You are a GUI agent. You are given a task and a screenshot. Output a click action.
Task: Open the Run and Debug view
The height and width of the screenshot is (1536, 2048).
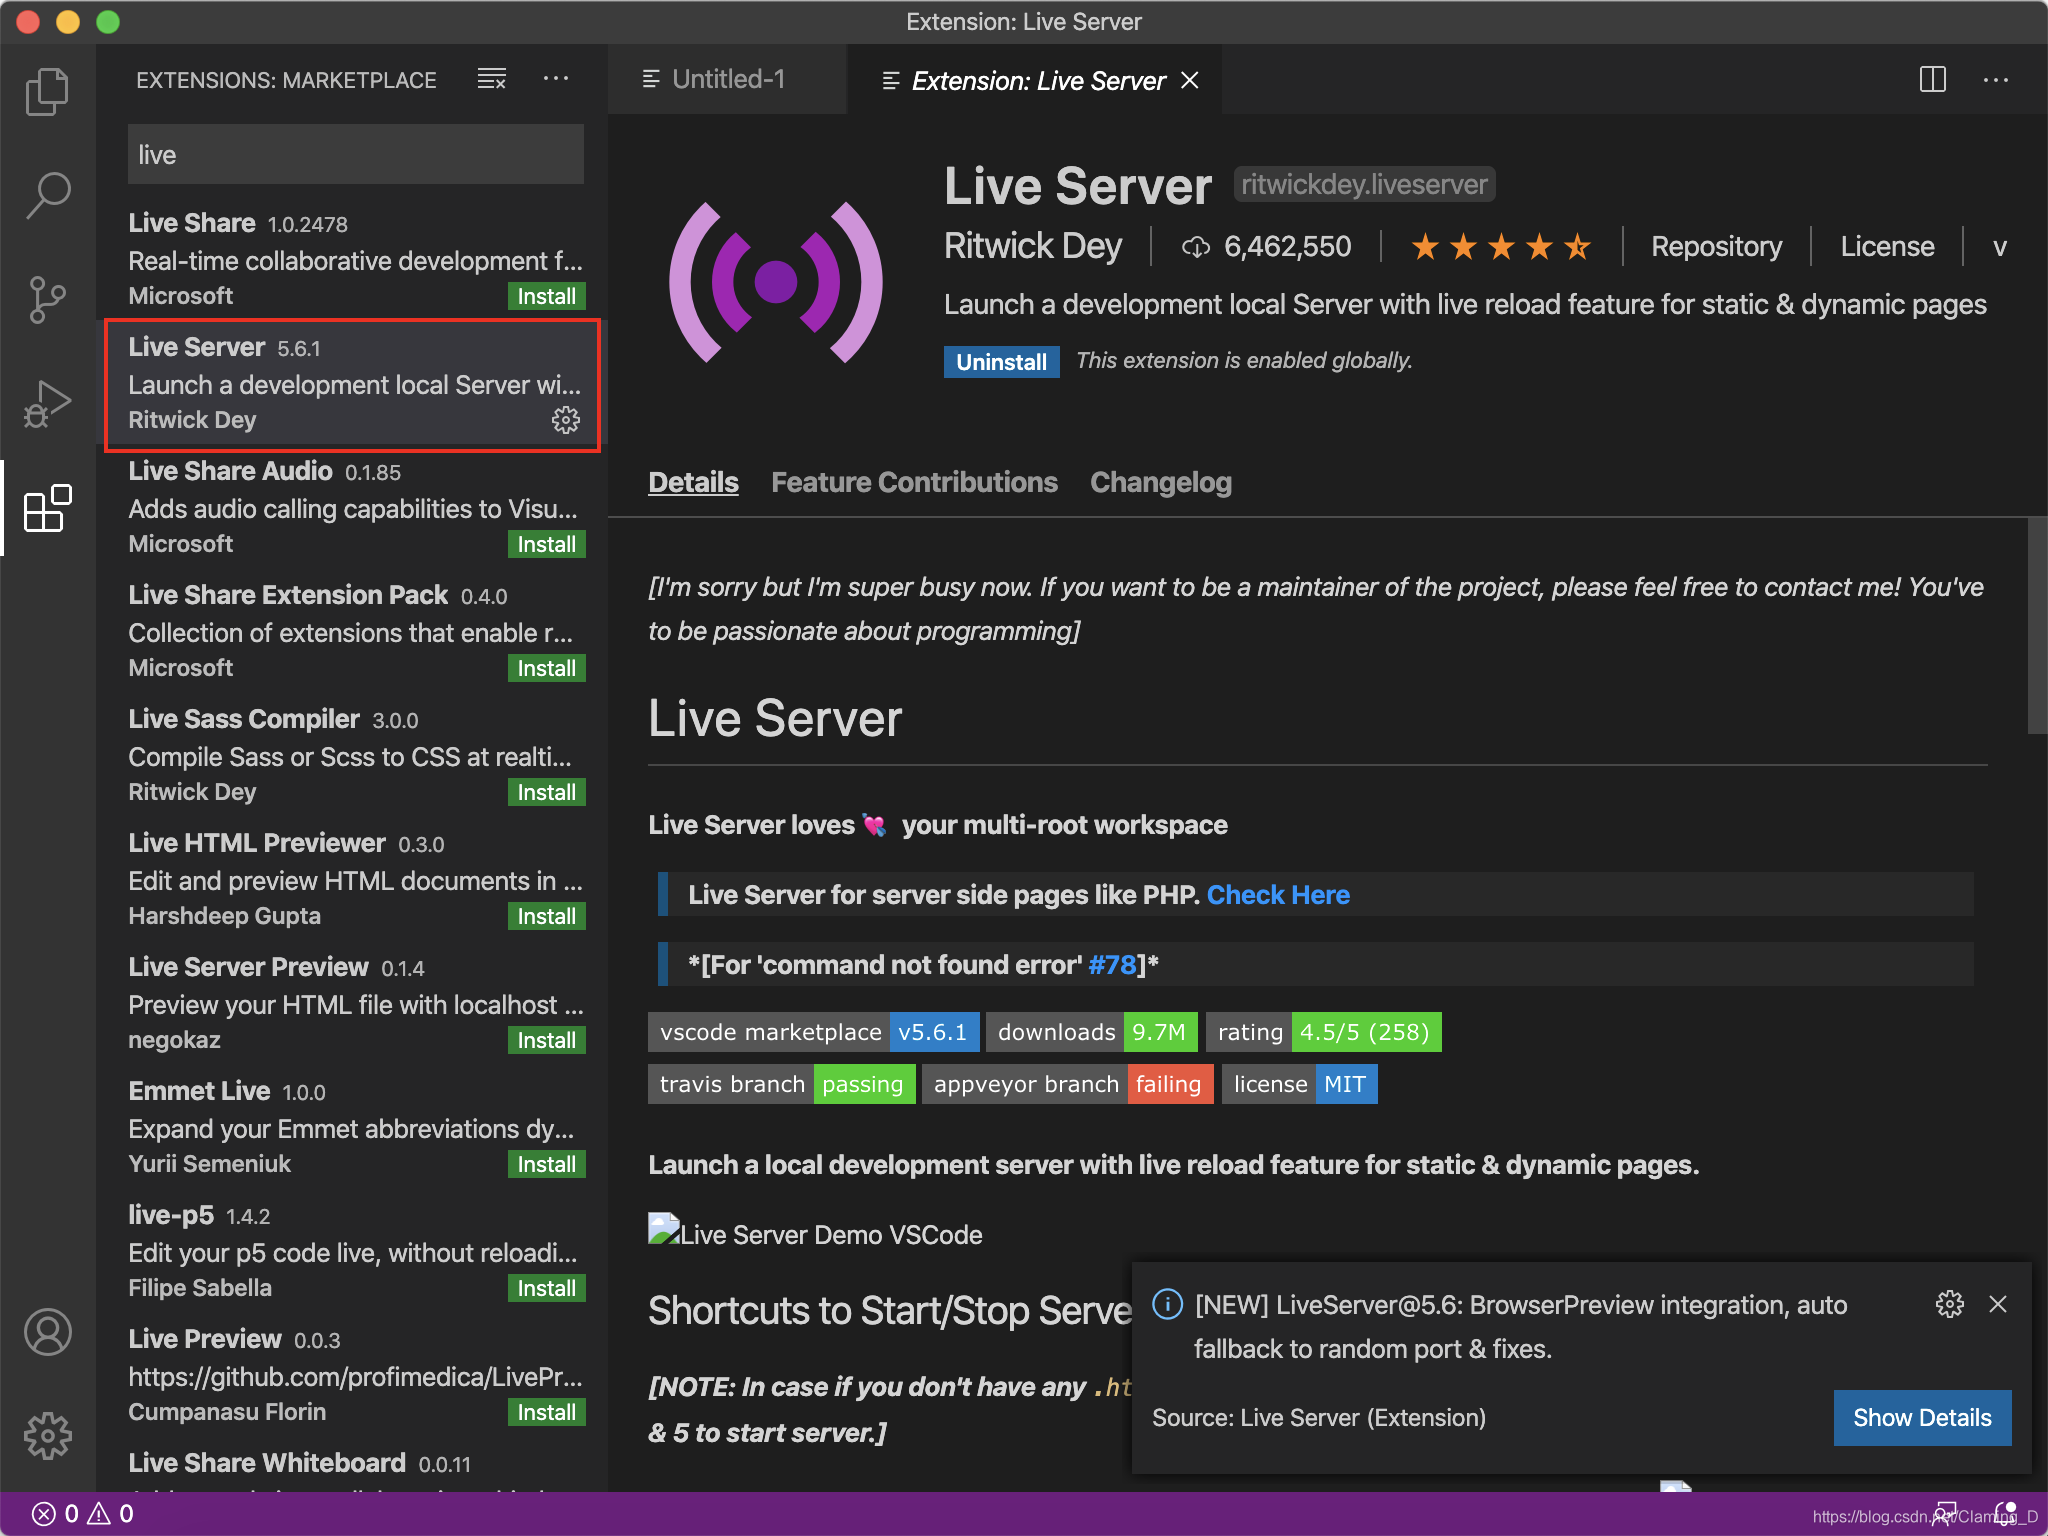click(x=47, y=404)
